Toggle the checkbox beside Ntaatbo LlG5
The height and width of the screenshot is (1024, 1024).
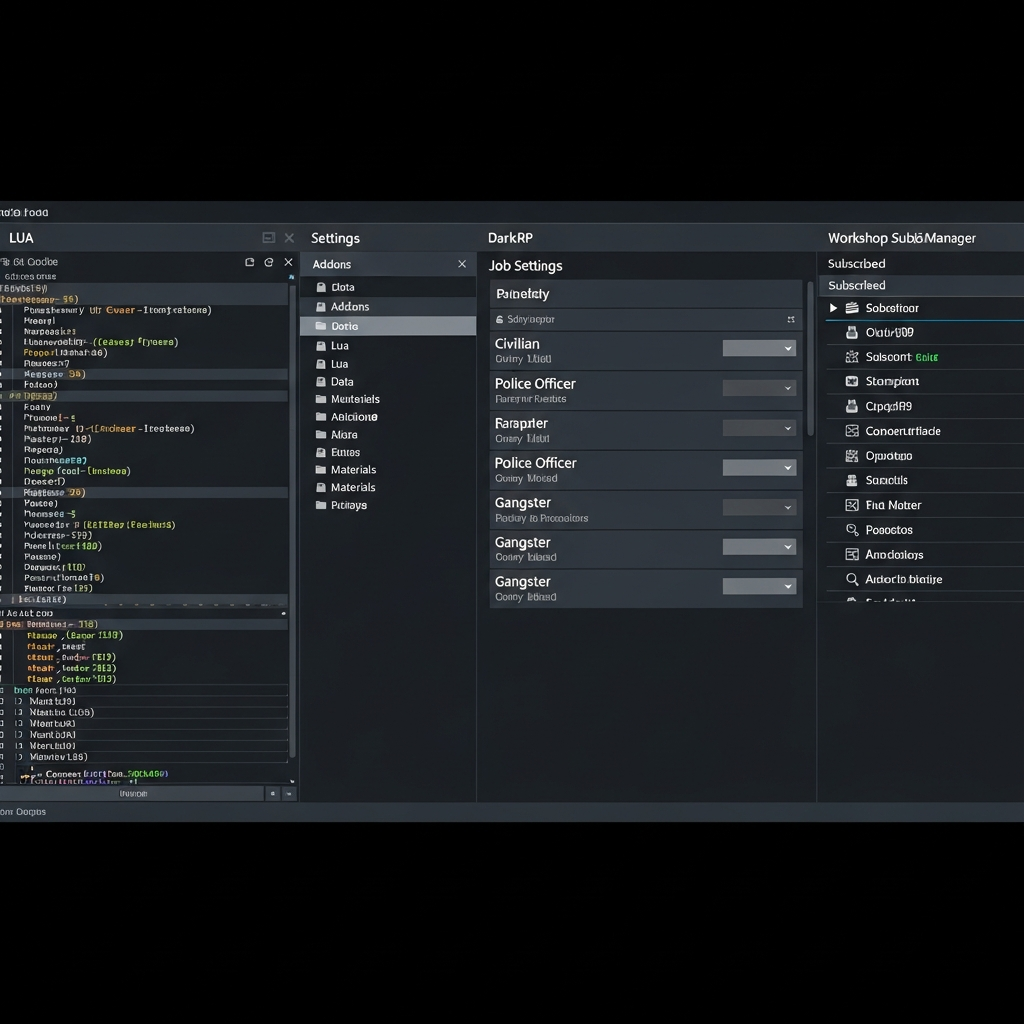tap(19, 712)
